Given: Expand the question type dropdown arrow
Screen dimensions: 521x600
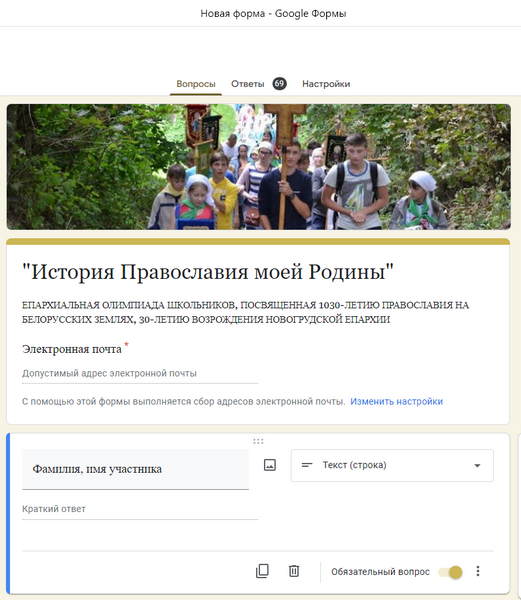Looking at the screenshot, I should 477,466.
